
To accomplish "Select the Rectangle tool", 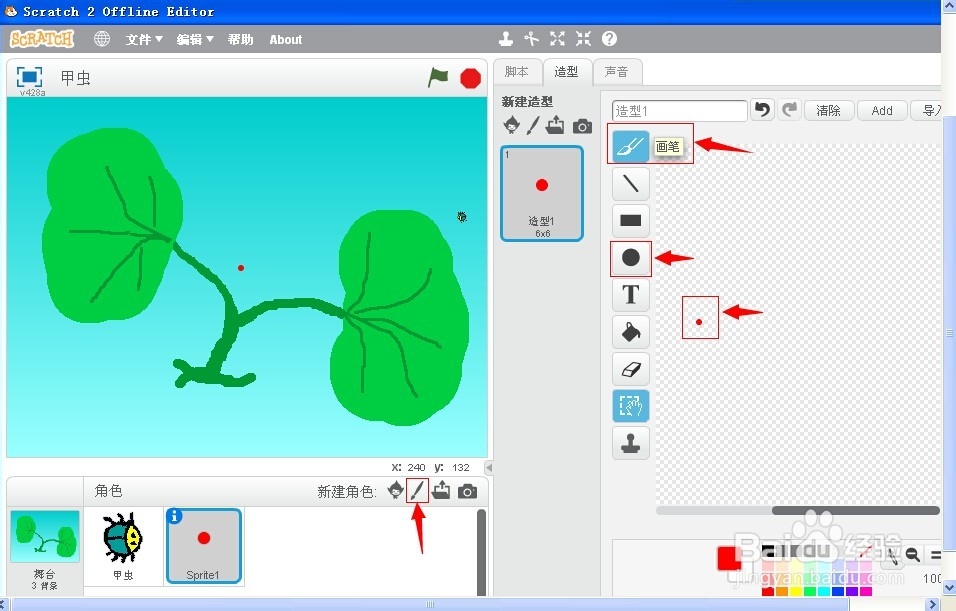I will click(x=630, y=220).
